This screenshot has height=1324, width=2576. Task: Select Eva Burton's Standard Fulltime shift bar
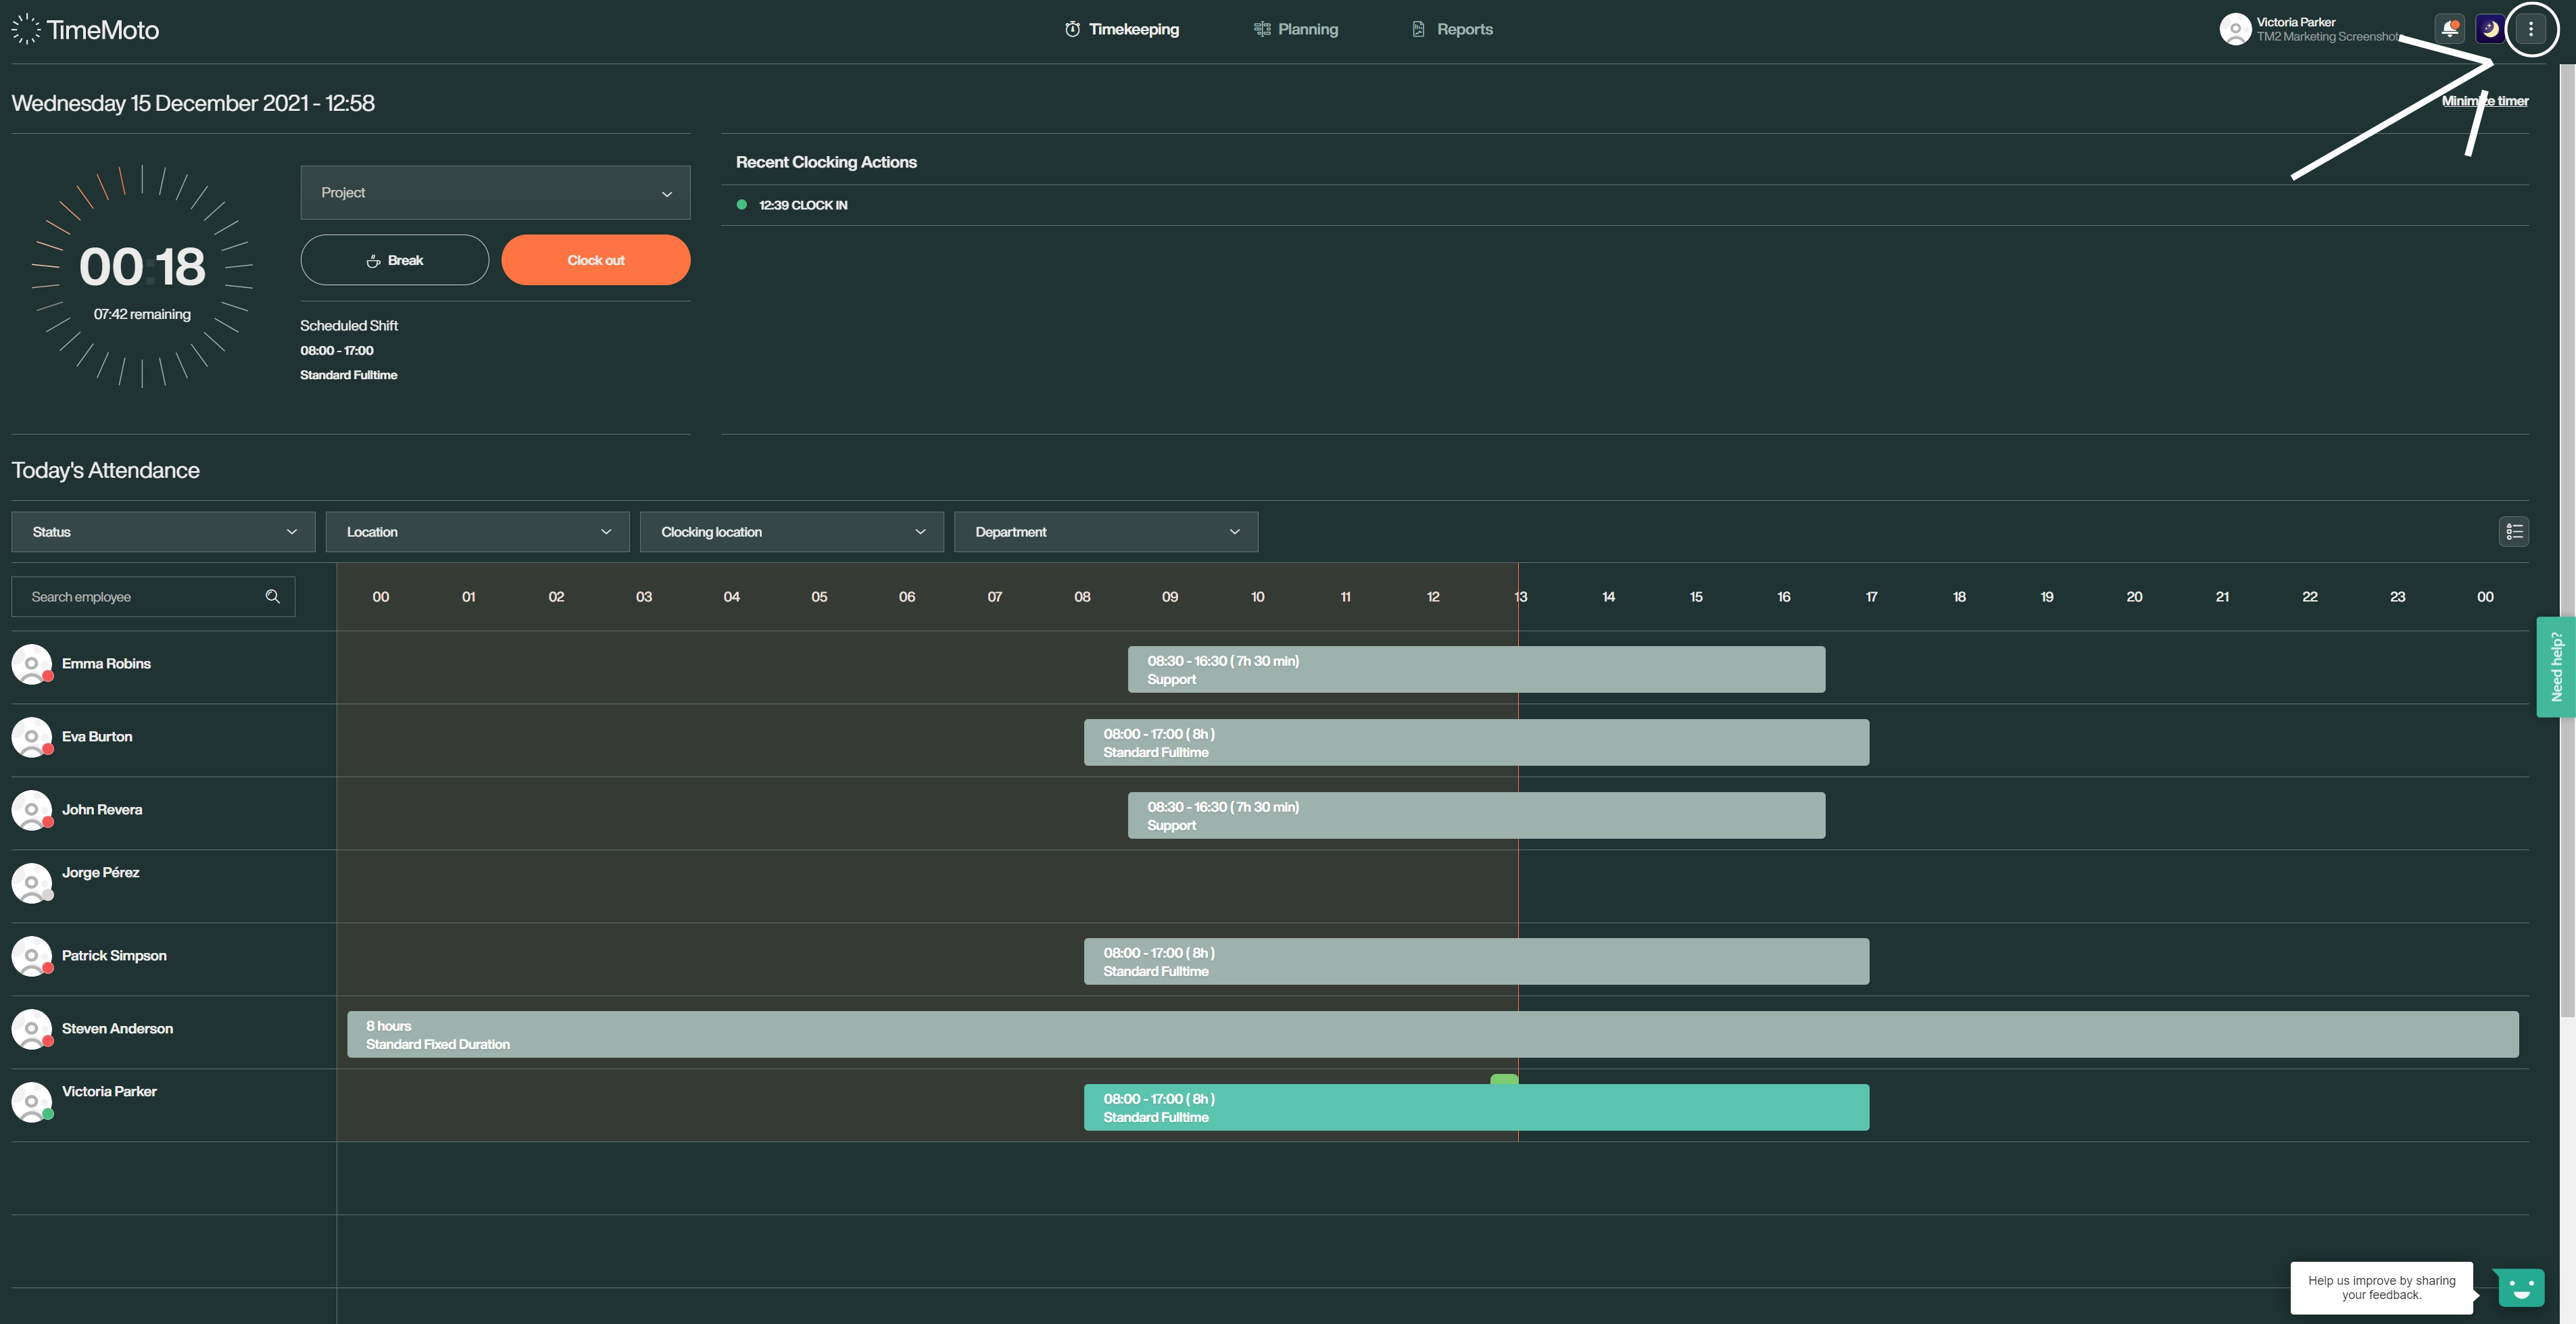[x=1476, y=742]
